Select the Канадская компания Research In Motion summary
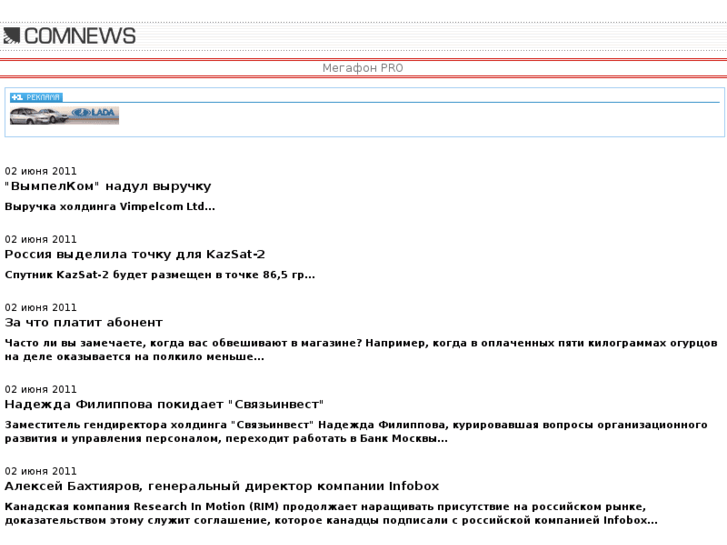 click(331, 513)
